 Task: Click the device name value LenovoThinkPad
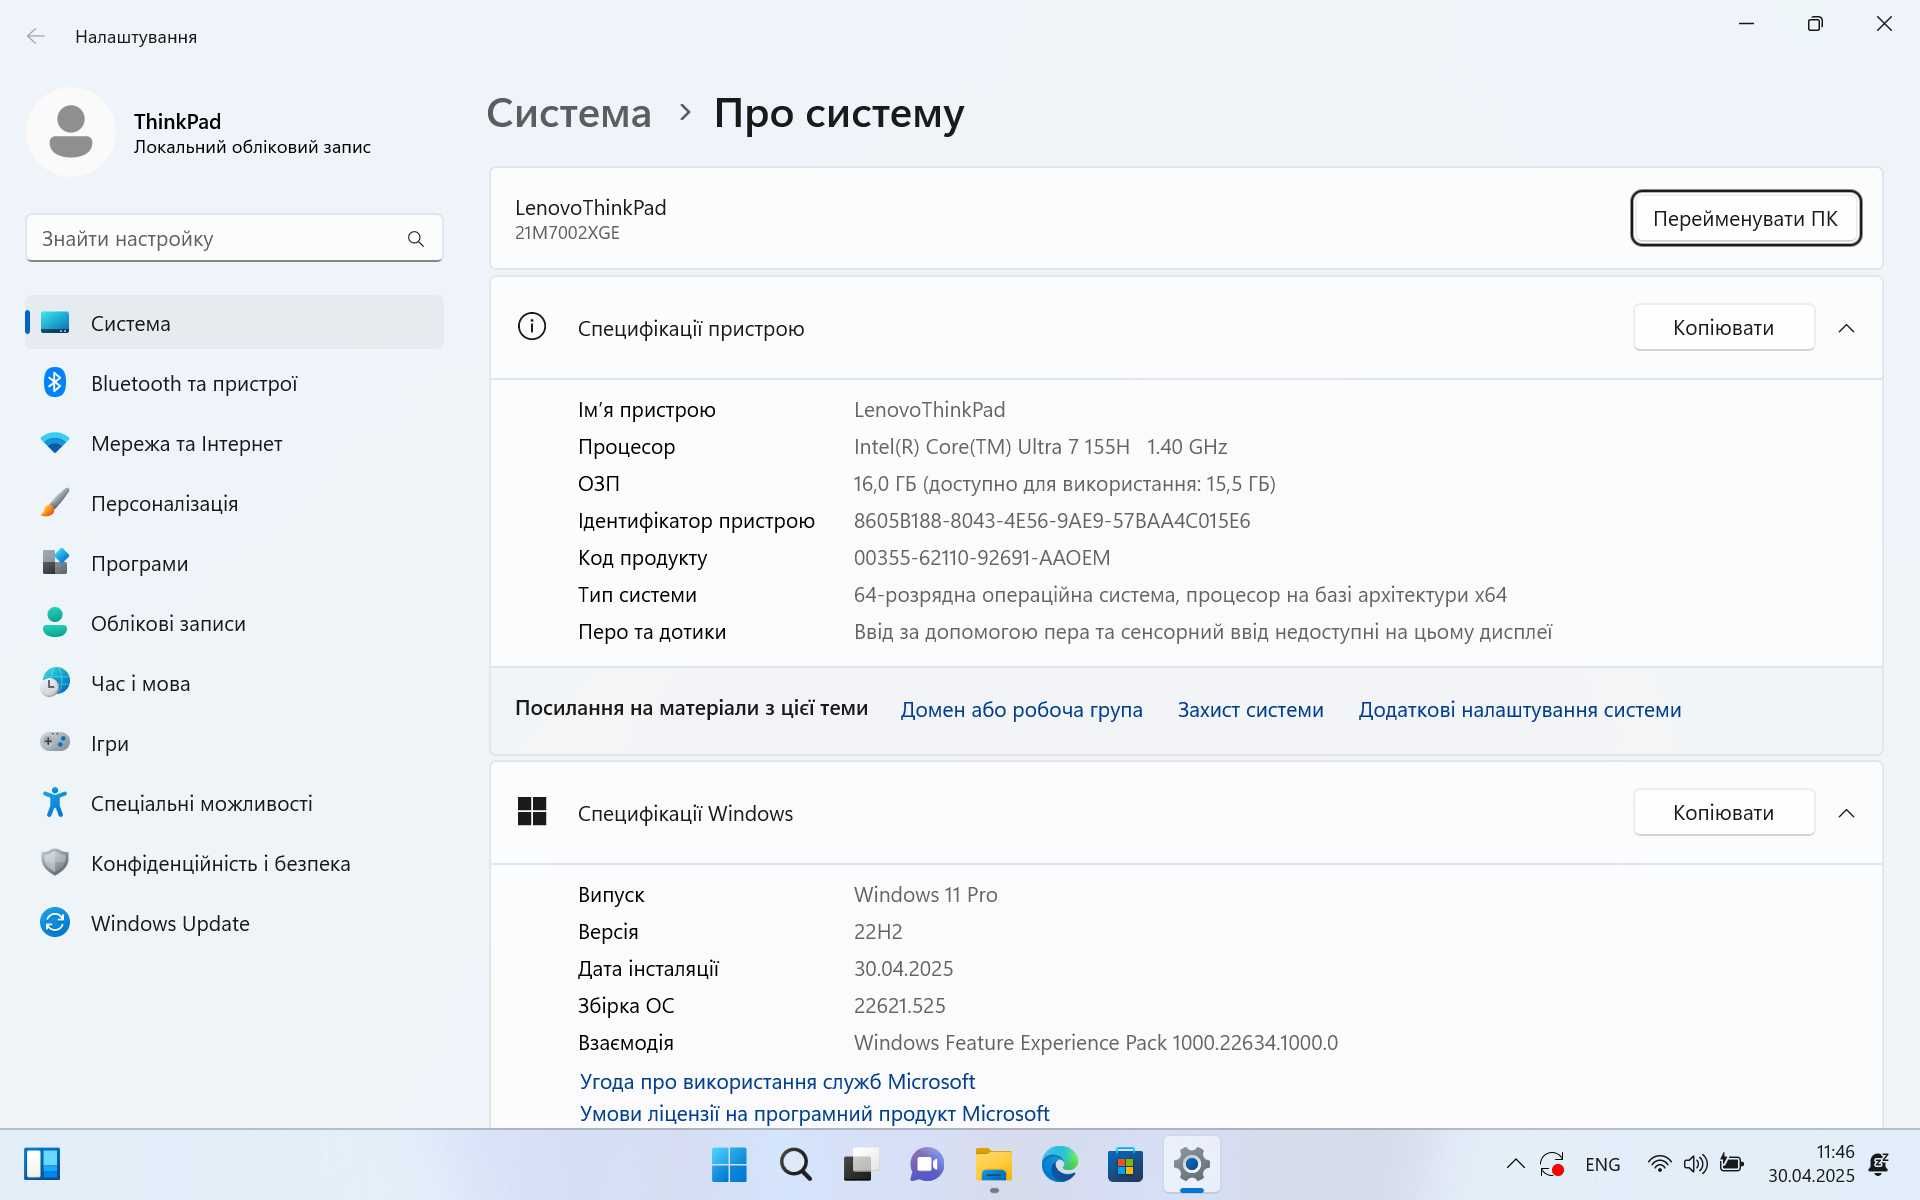[x=929, y=410]
